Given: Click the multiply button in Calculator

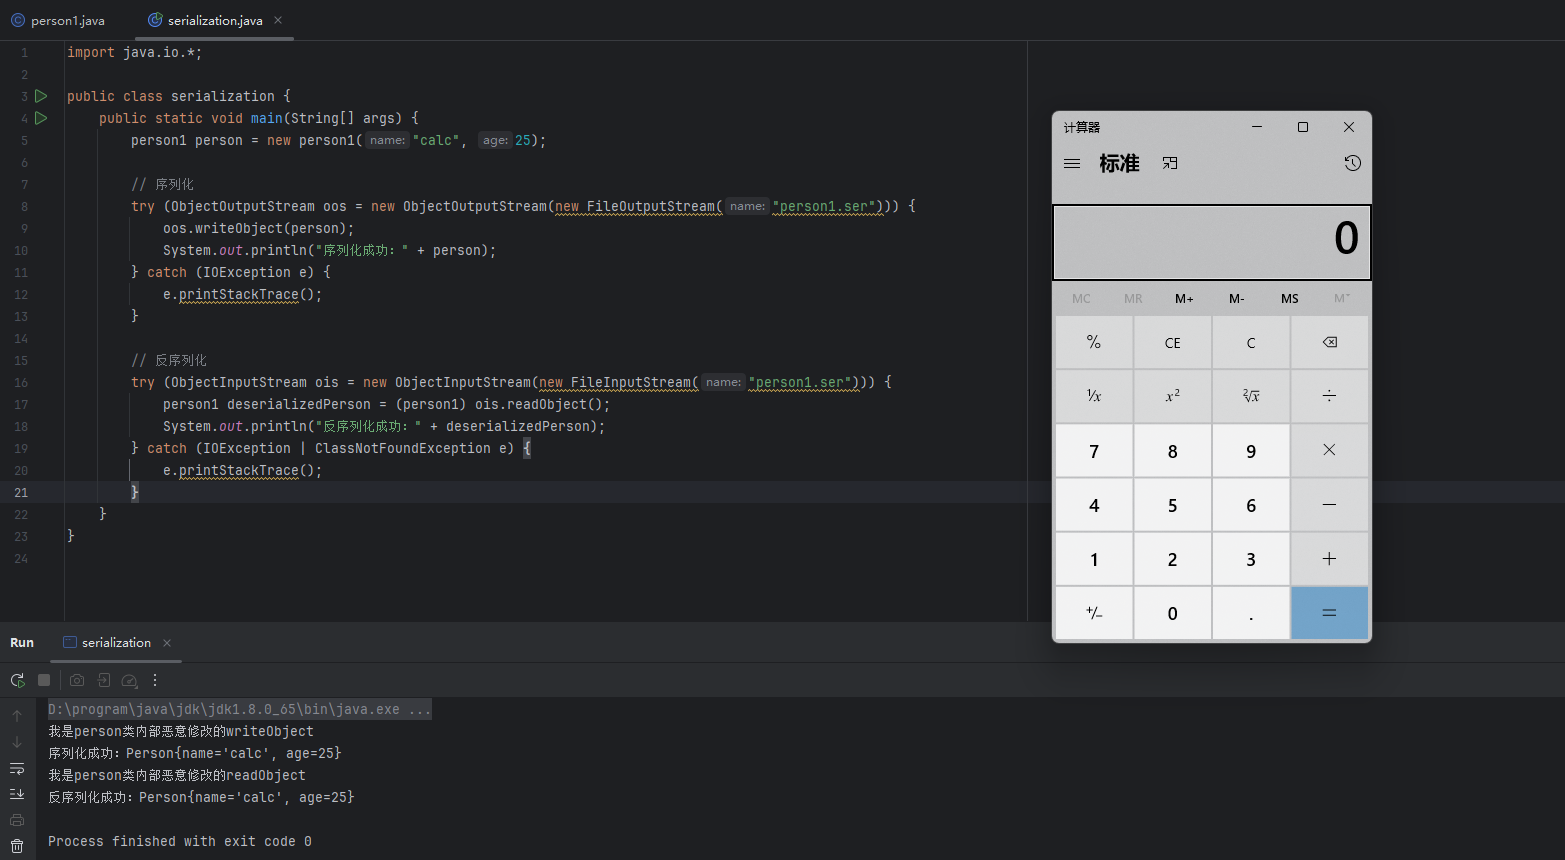Looking at the screenshot, I should pos(1330,451).
